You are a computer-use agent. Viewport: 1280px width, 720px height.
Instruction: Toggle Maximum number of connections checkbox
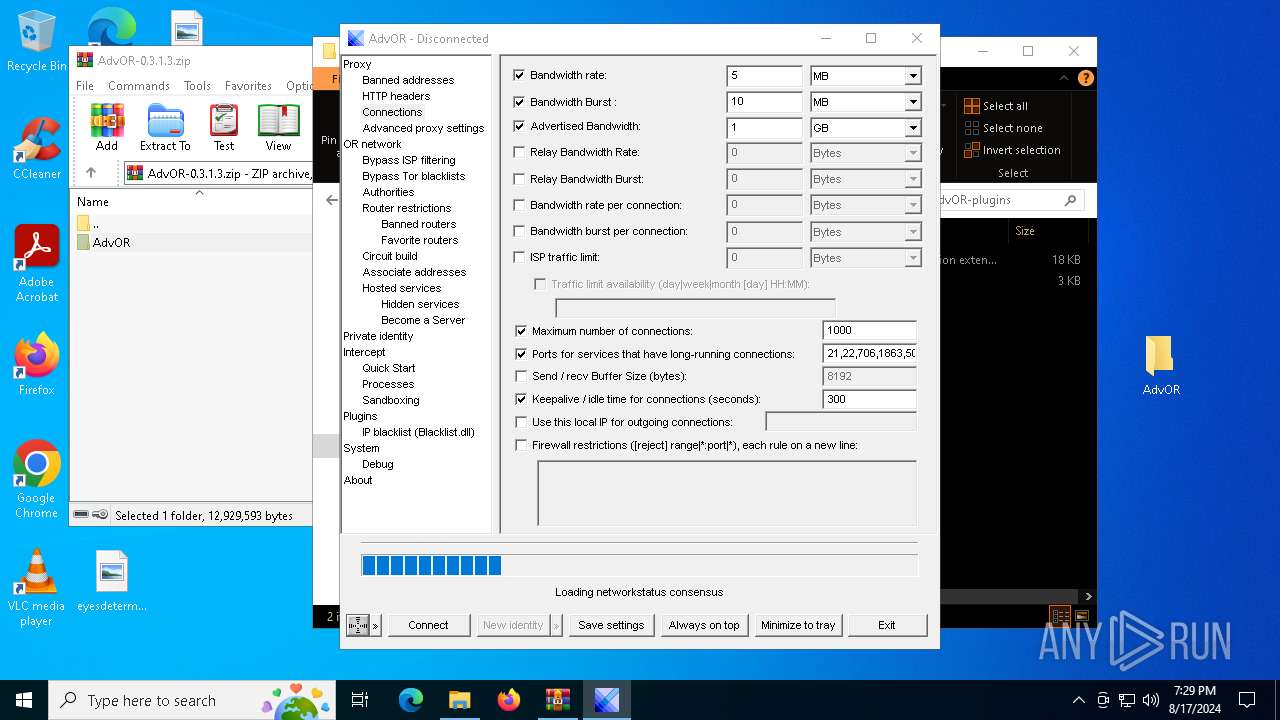tap(521, 331)
